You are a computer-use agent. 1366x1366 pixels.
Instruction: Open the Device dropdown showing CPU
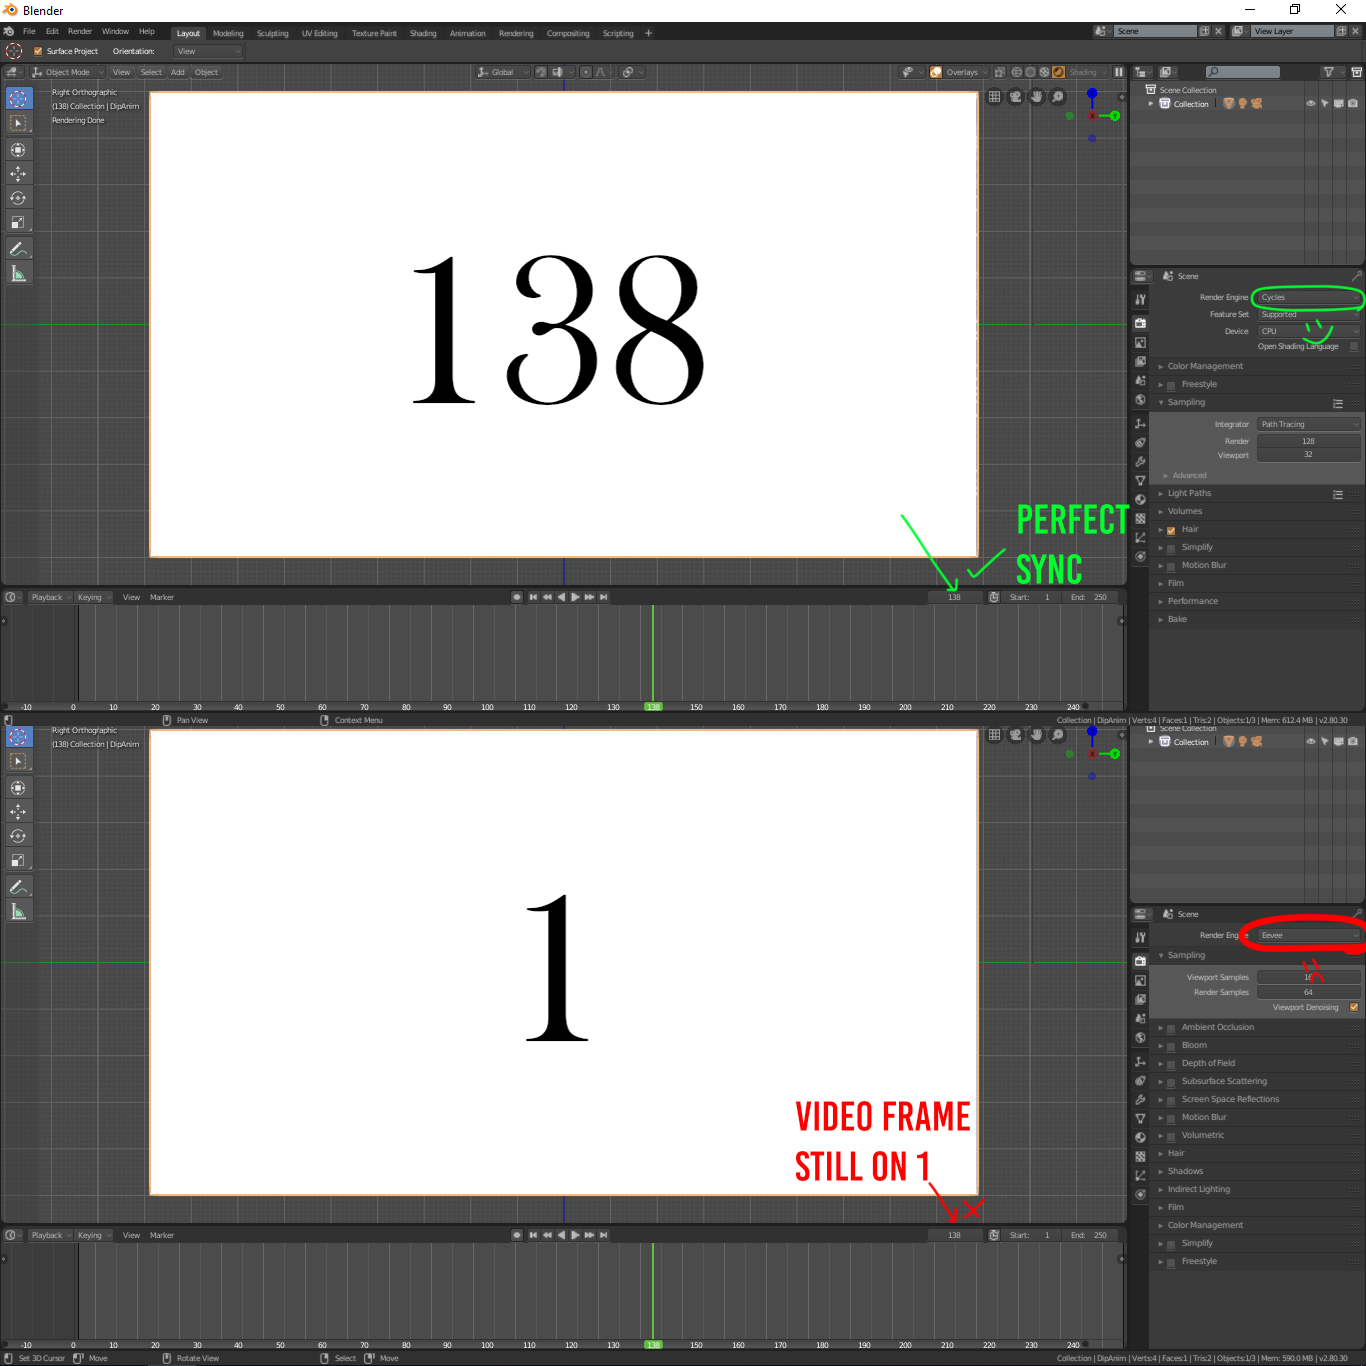[1309, 331]
